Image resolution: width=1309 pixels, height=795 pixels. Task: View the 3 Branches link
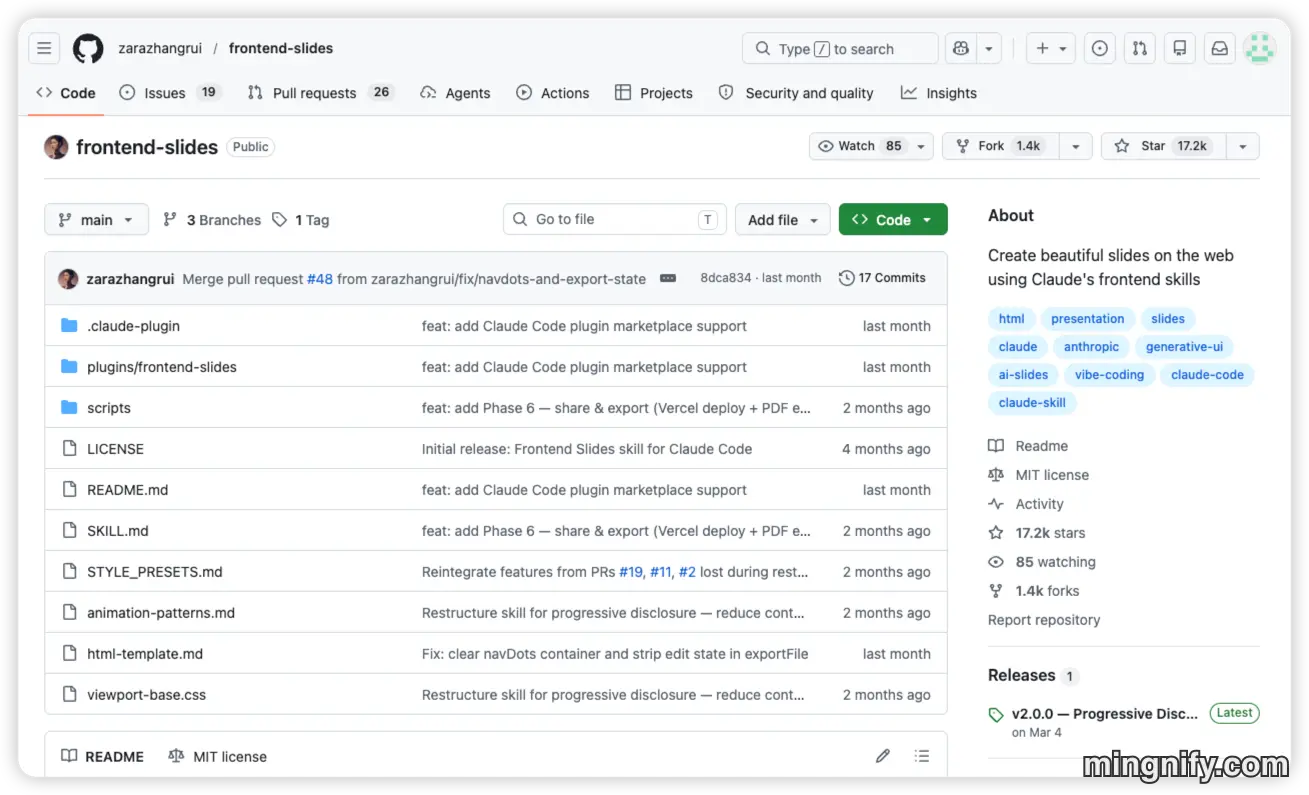(212, 220)
